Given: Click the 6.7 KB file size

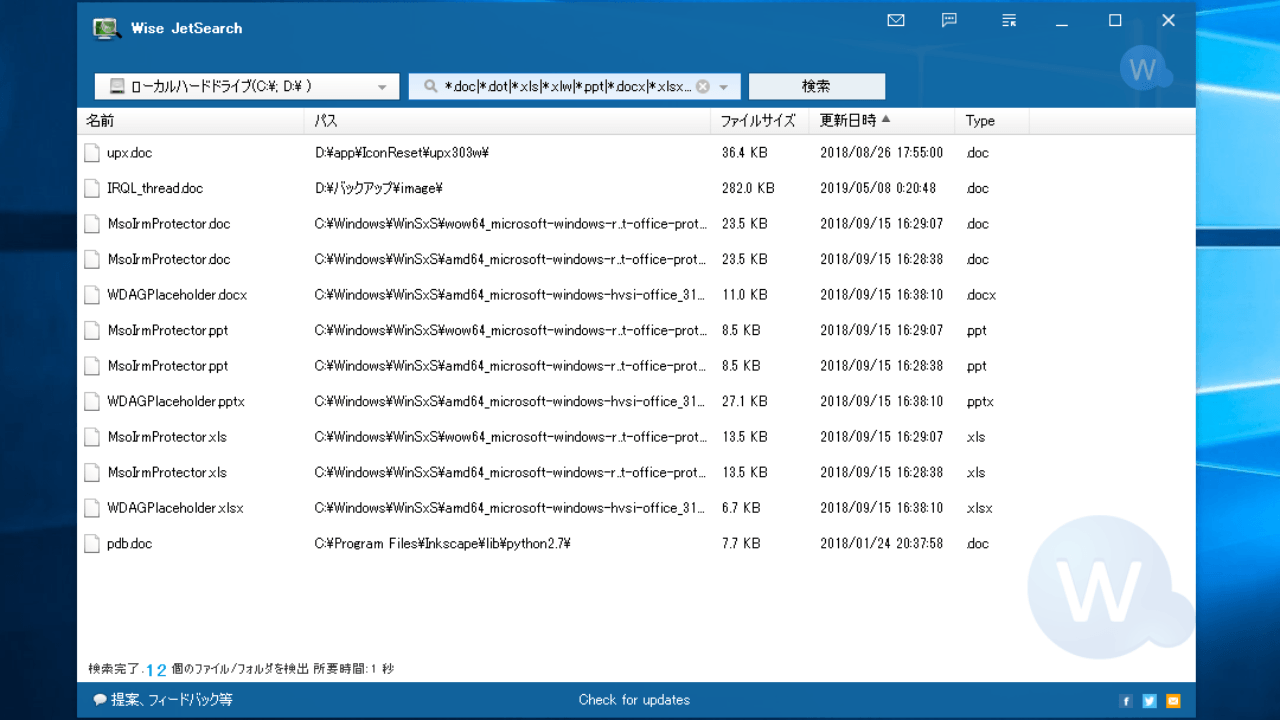Looking at the screenshot, I should [741, 508].
